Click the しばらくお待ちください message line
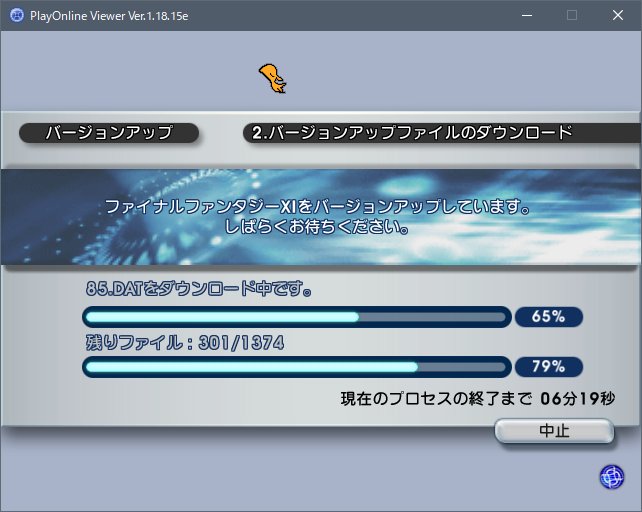 tap(316, 227)
